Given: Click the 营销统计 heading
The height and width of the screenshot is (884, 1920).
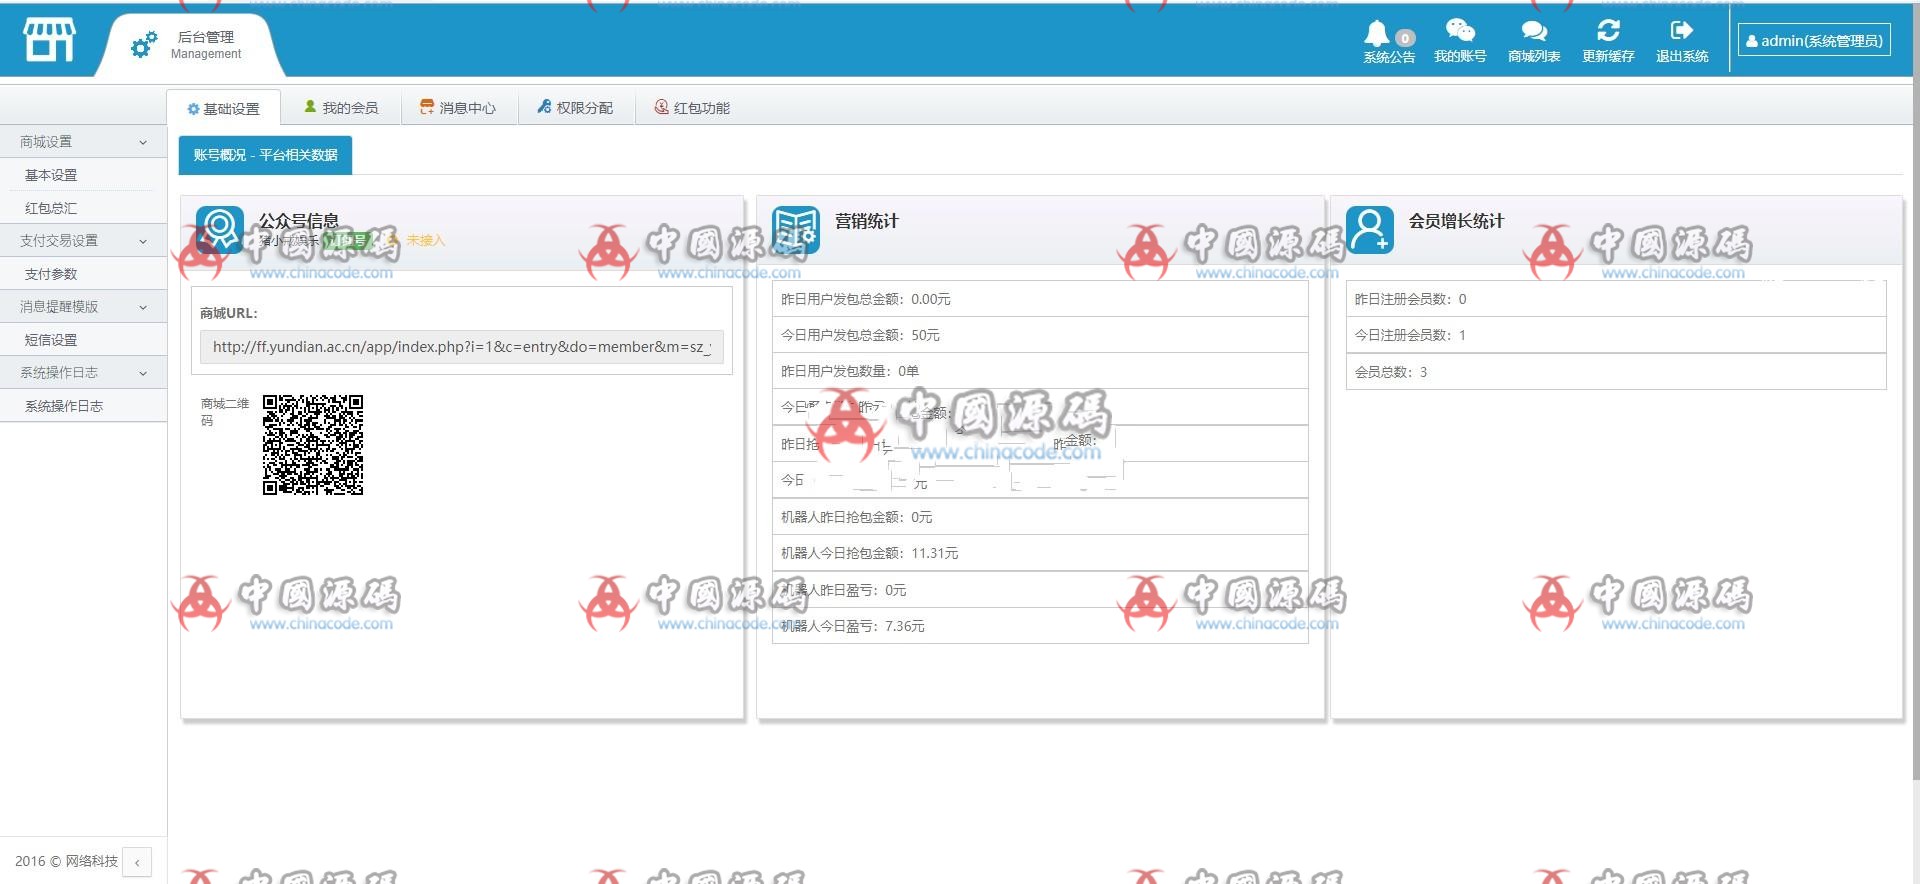Looking at the screenshot, I should [867, 221].
